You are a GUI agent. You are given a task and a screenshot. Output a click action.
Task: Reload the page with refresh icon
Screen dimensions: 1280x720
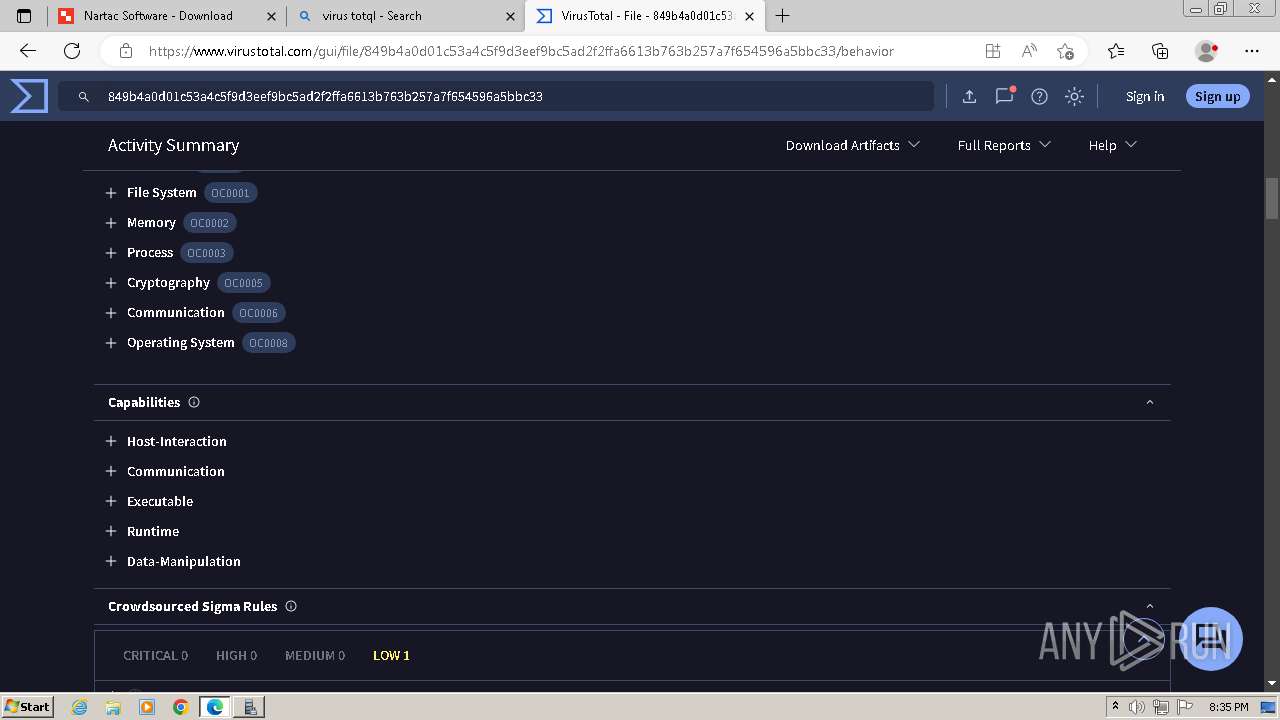tap(72, 51)
